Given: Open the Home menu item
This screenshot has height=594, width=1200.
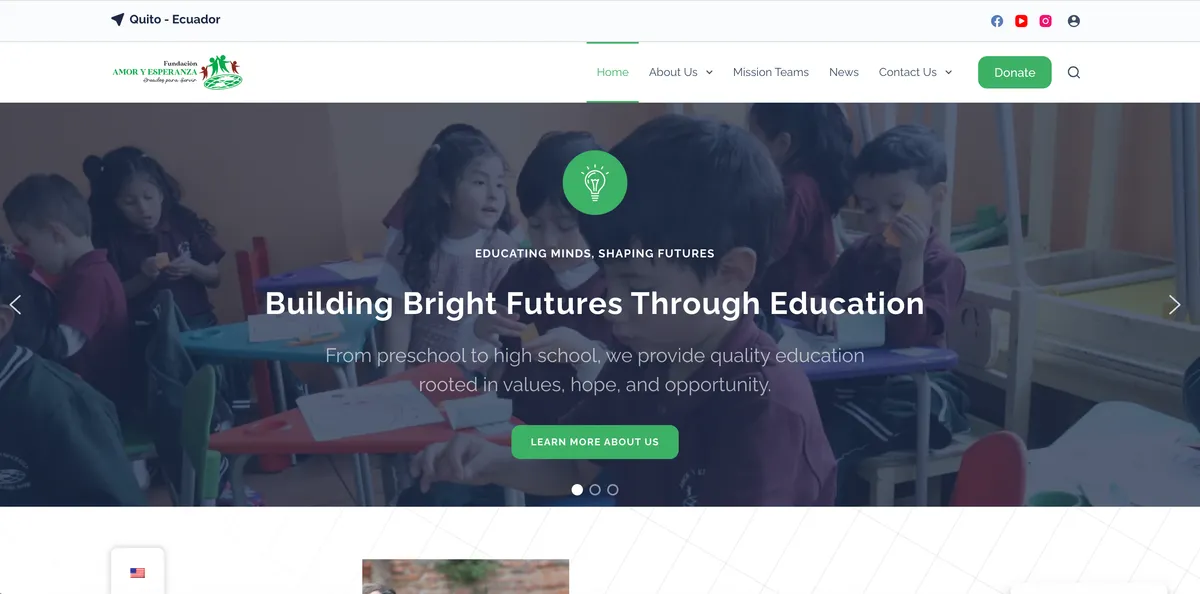Looking at the screenshot, I should (612, 72).
